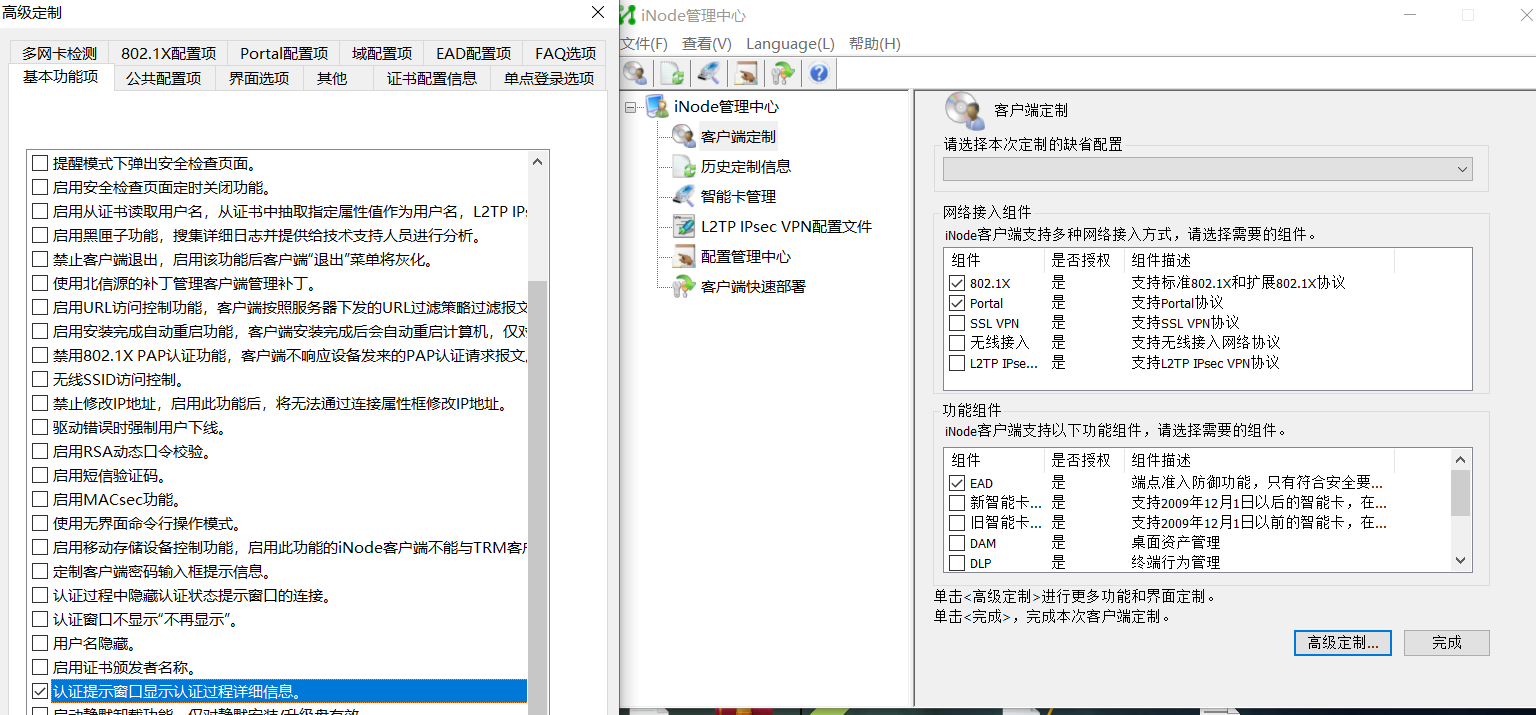Open the Language(L) menu
Screen dimensions: 1536x715
coord(790,44)
